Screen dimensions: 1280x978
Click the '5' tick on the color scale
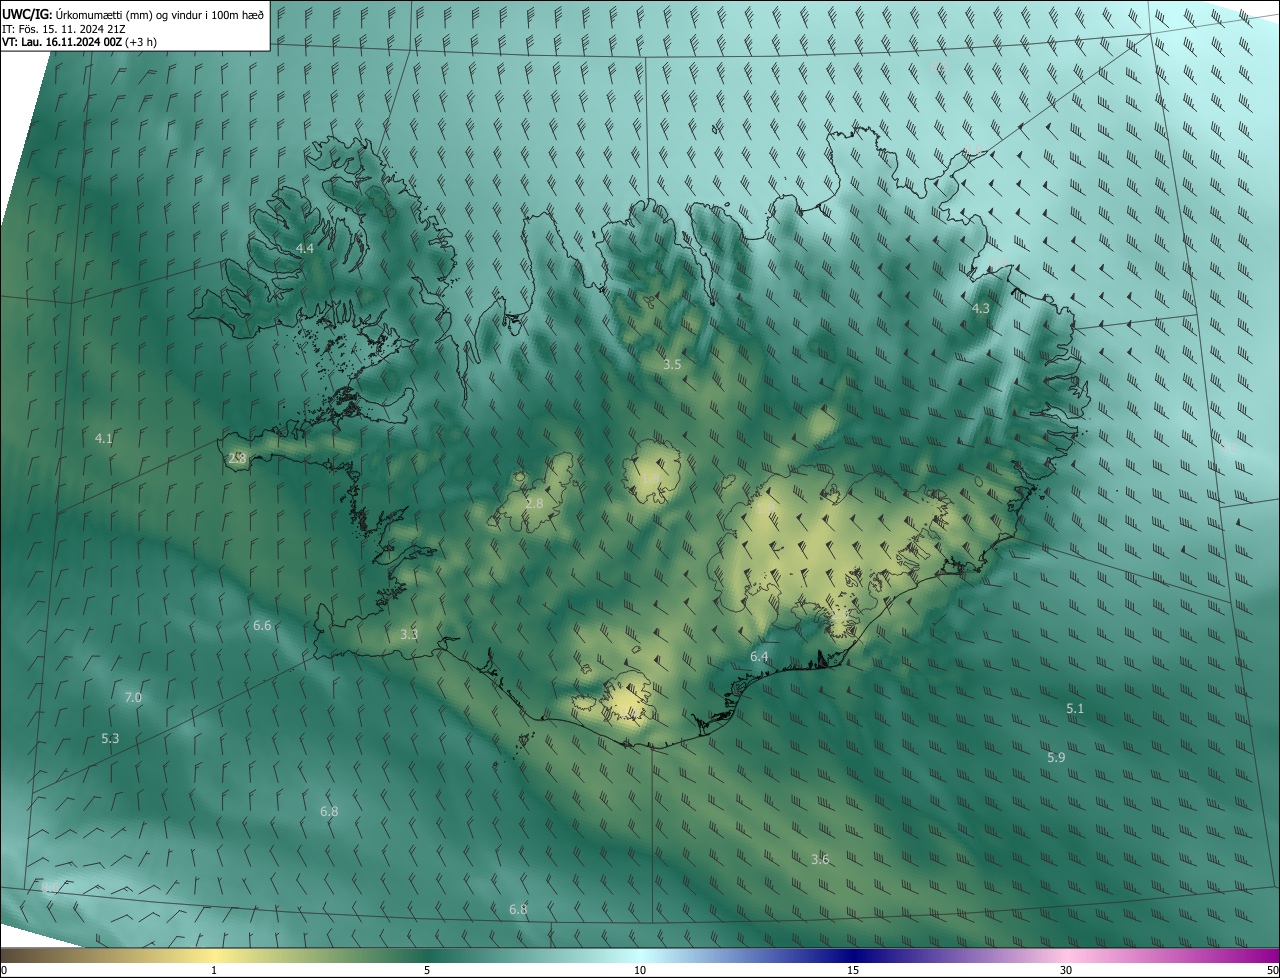pyautogui.click(x=427, y=970)
